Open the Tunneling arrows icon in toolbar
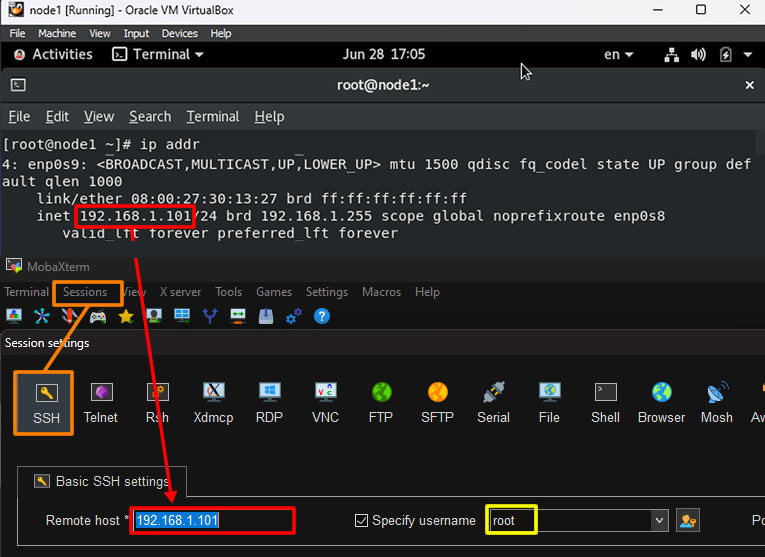This screenshot has height=557, width=765. (x=238, y=316)
